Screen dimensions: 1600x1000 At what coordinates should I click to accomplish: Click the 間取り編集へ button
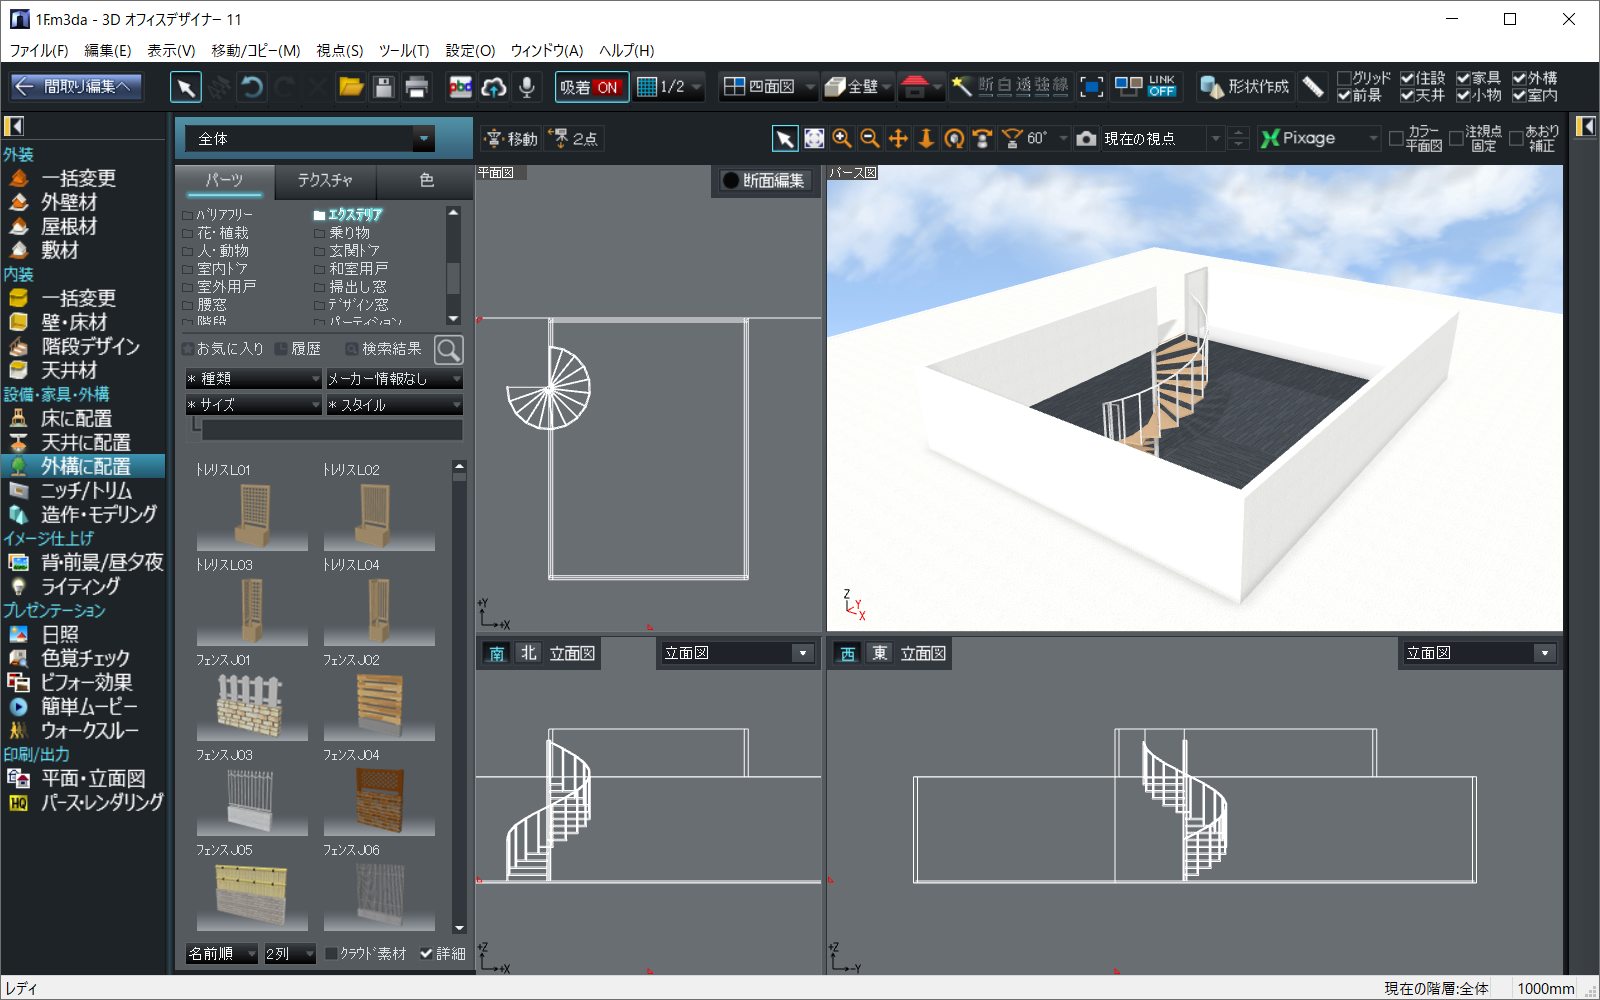pos(76,87)
